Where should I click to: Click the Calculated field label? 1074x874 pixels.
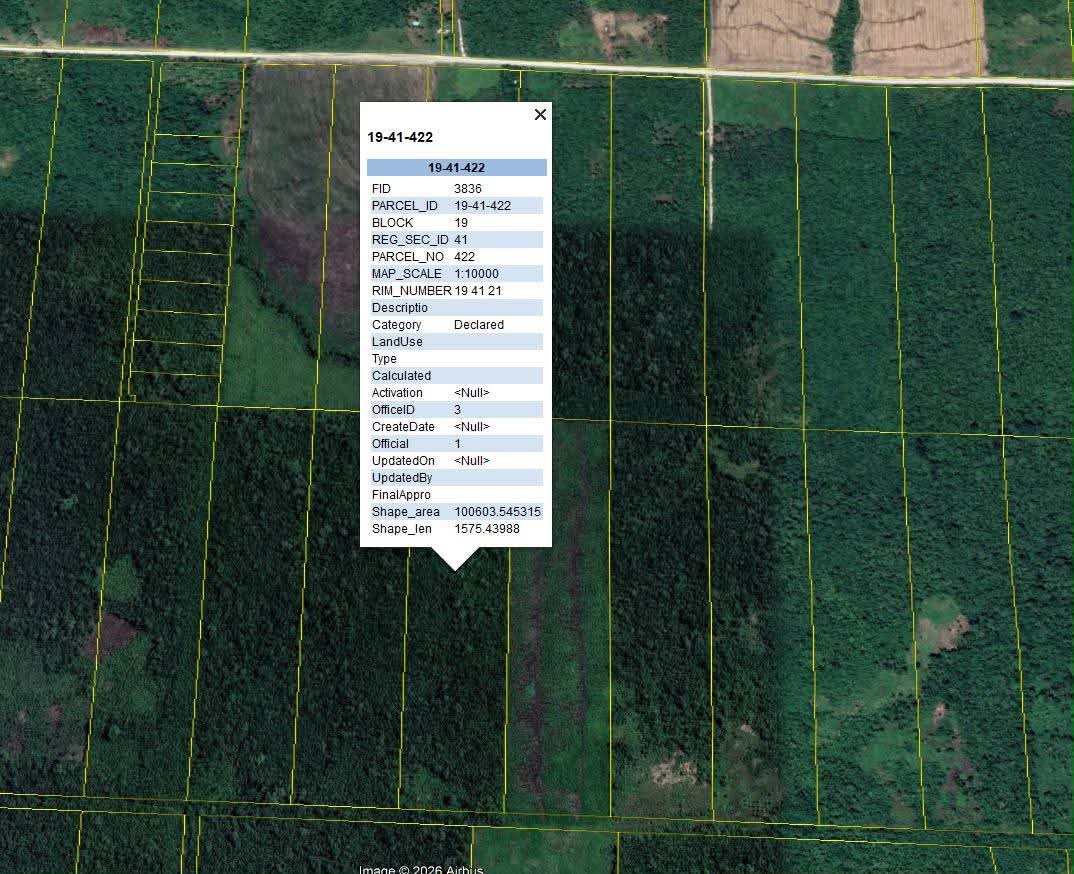pos(401,375)
